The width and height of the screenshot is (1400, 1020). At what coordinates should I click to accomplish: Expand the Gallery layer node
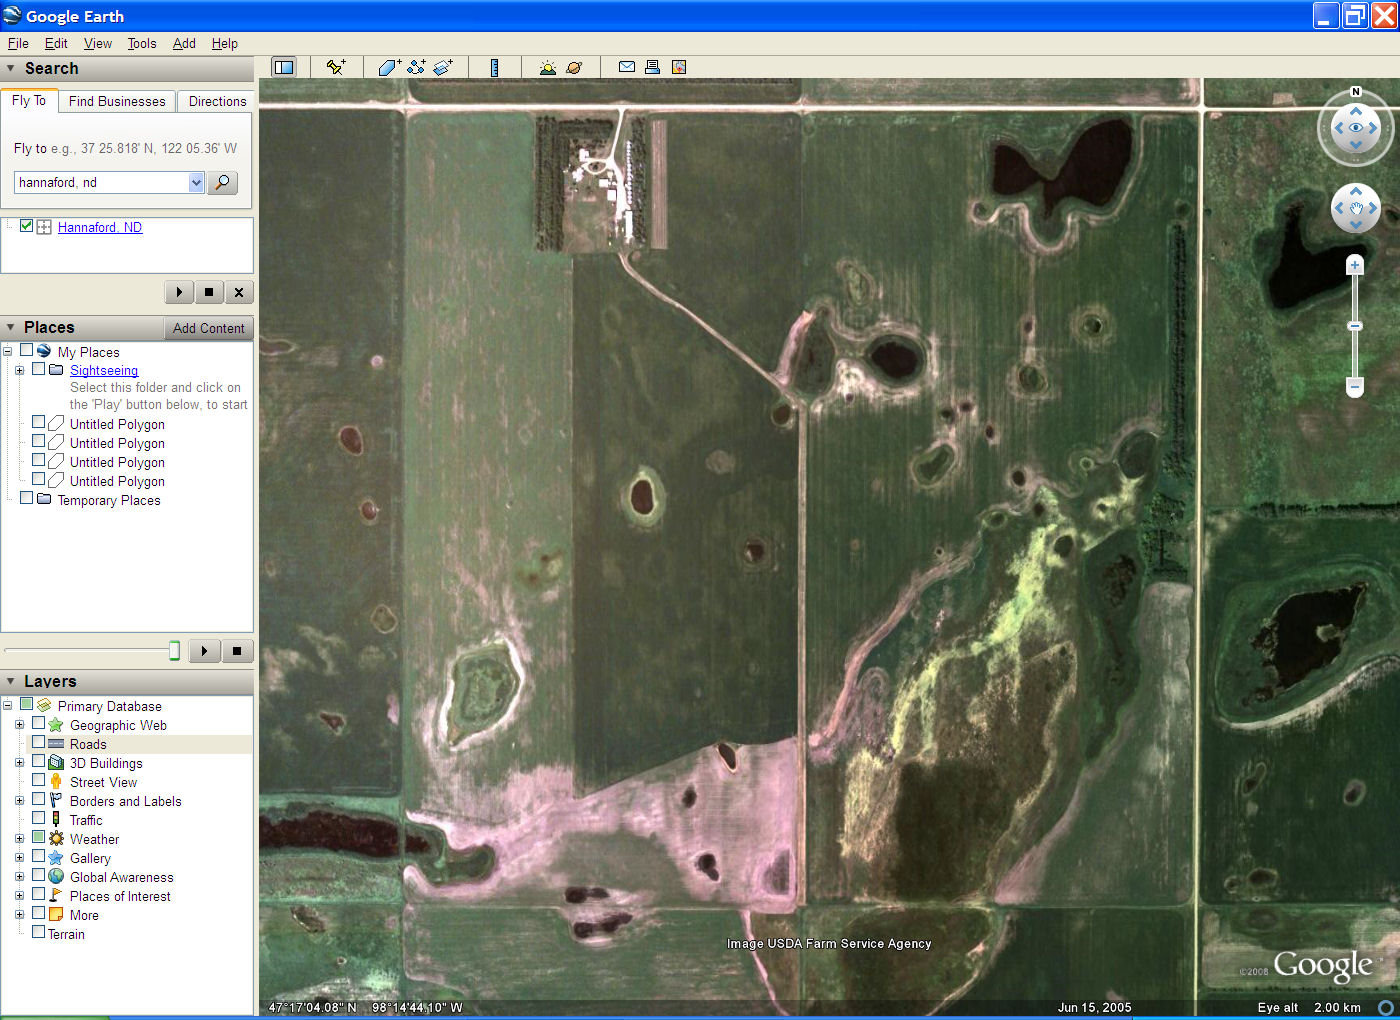(x=19, y=858)
